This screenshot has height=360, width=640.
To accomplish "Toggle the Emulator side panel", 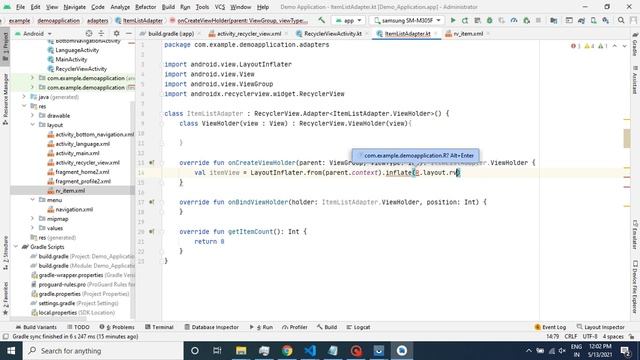I will pyautogui.click(x=635, y=235).
